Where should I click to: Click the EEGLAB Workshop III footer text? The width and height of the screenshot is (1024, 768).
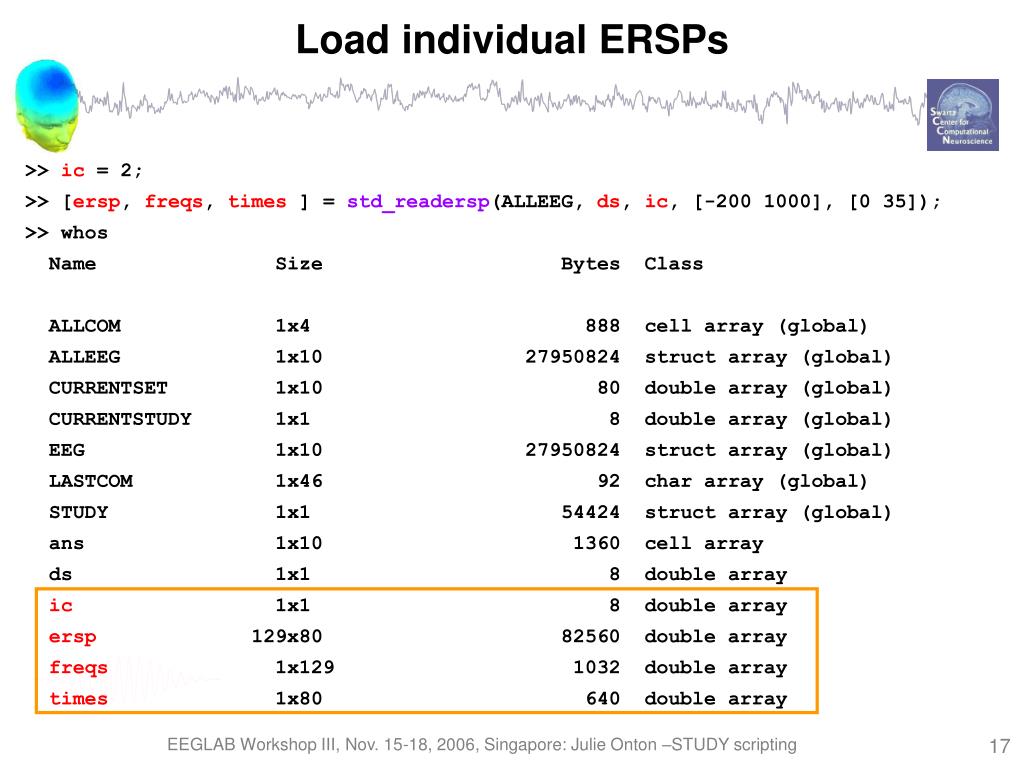tap(482, 744)
